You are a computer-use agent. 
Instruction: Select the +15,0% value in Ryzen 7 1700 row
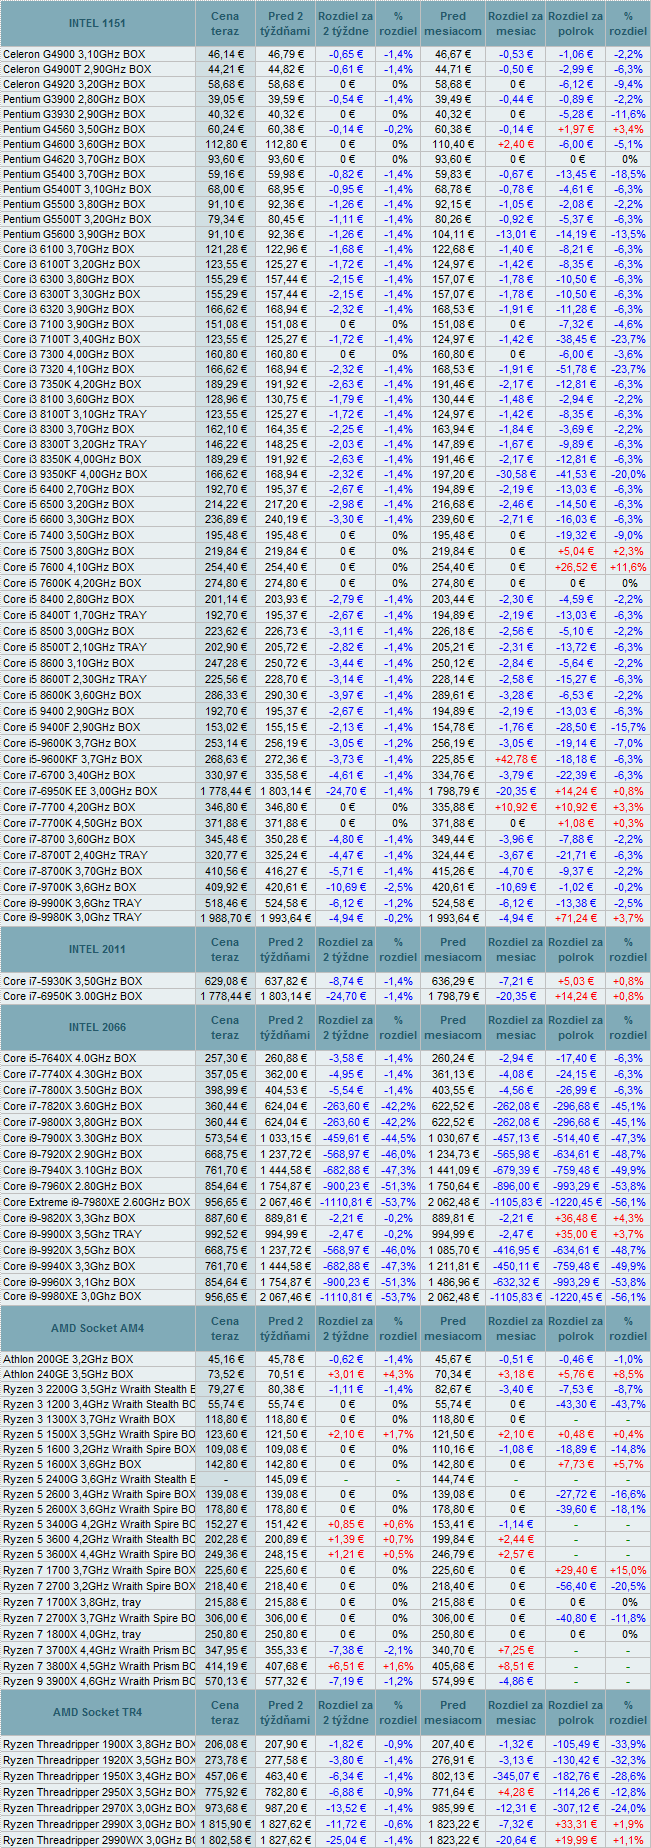(x=628, y=1570)
